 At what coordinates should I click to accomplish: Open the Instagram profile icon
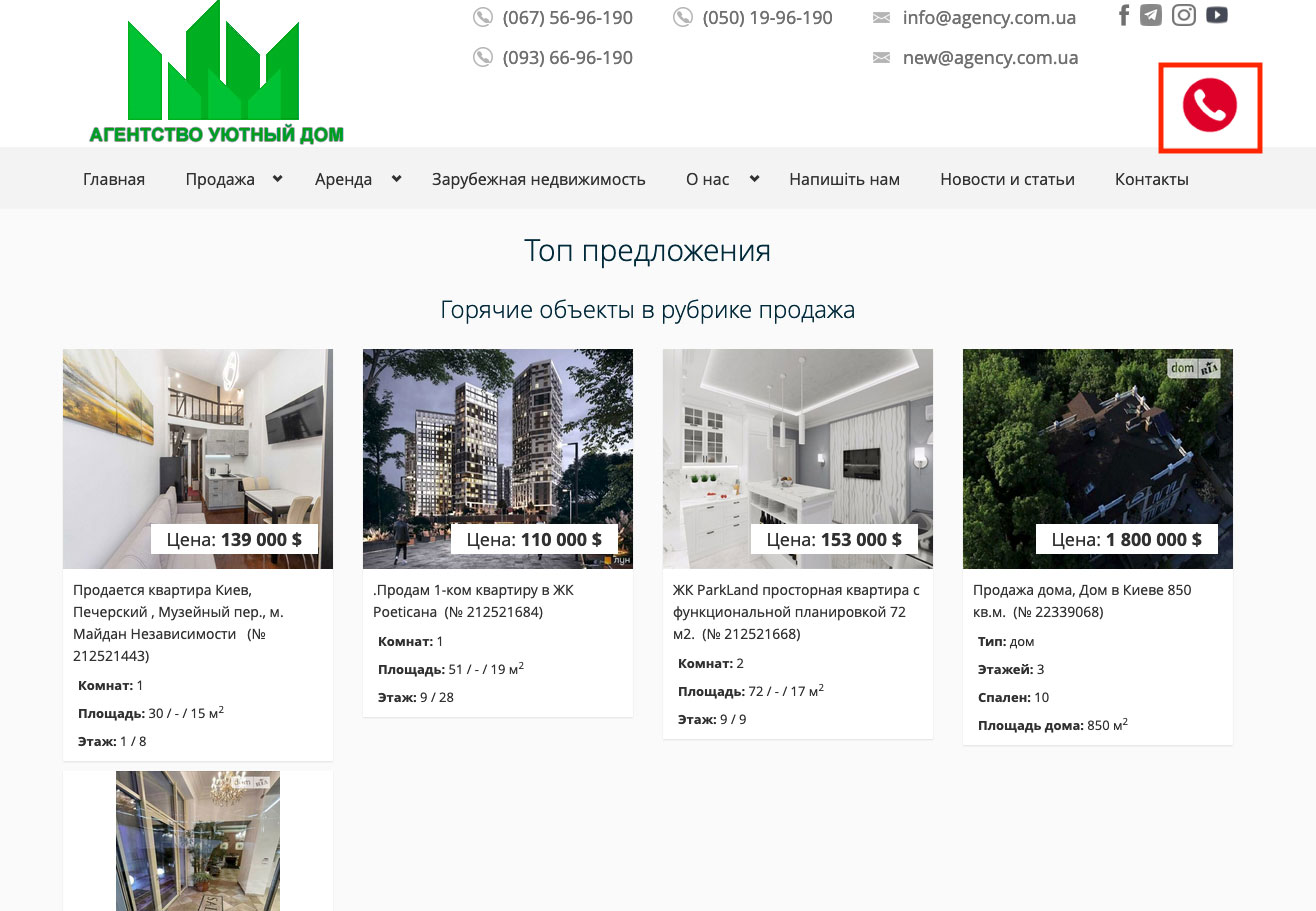pos(1184,15)
